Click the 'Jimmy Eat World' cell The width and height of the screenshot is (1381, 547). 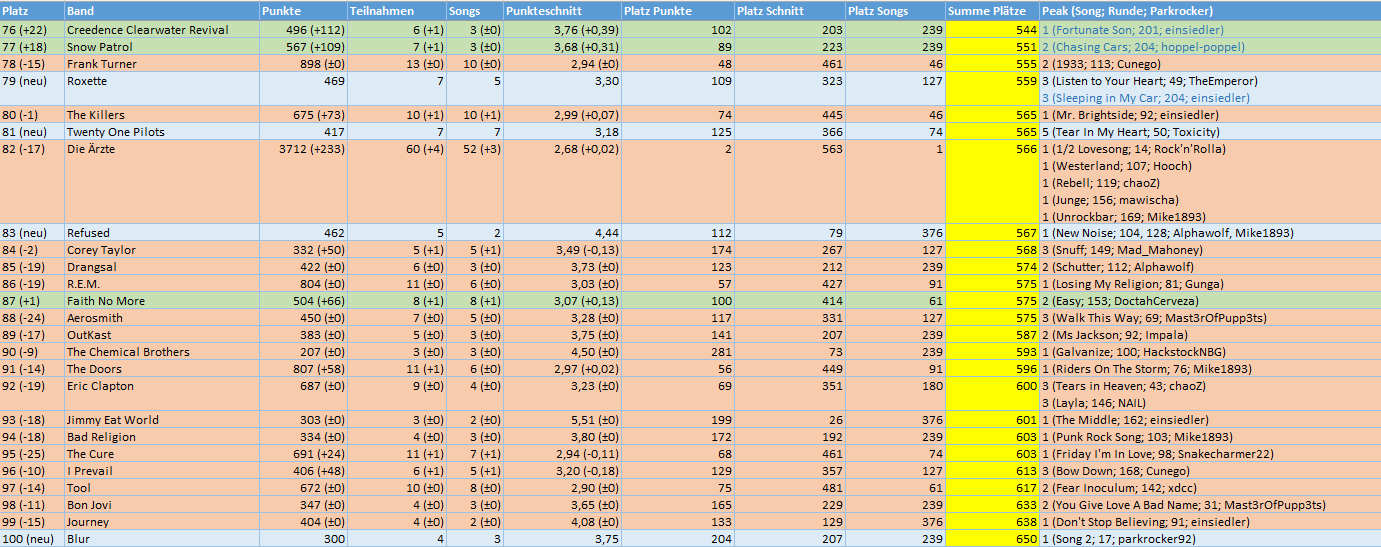coord(161,420)
